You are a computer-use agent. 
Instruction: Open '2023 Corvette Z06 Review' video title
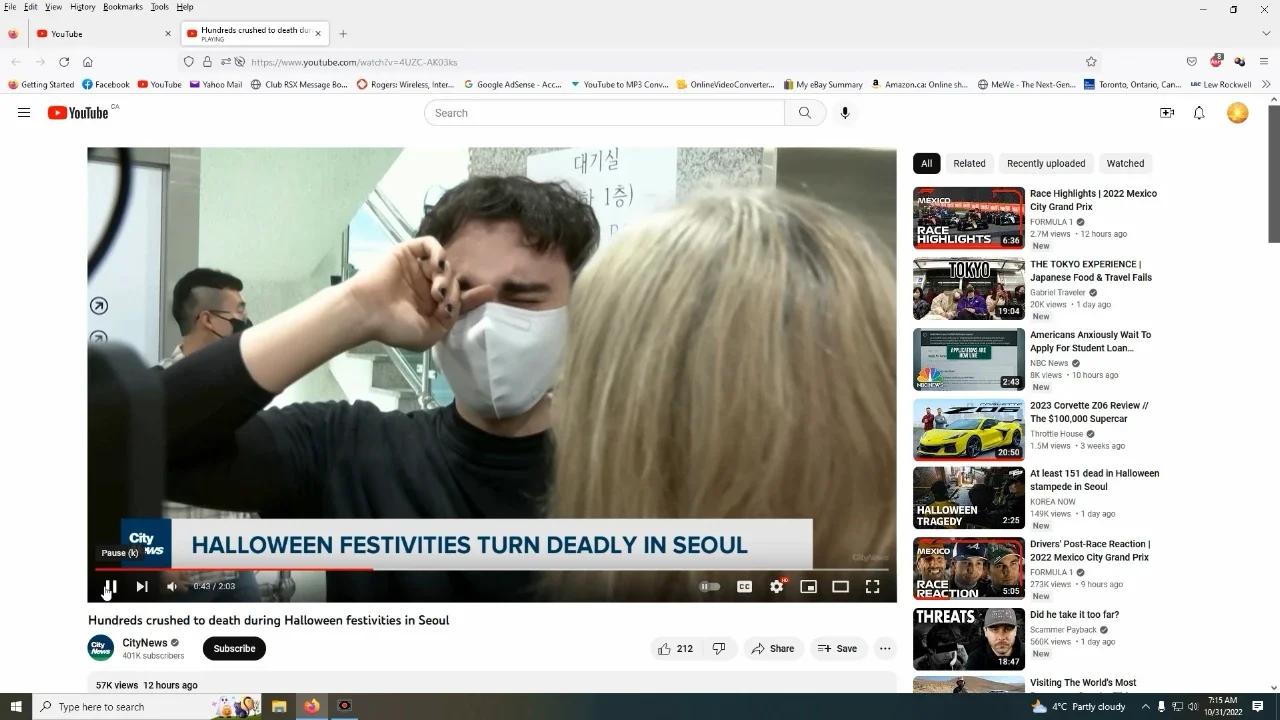[1089, 412]
